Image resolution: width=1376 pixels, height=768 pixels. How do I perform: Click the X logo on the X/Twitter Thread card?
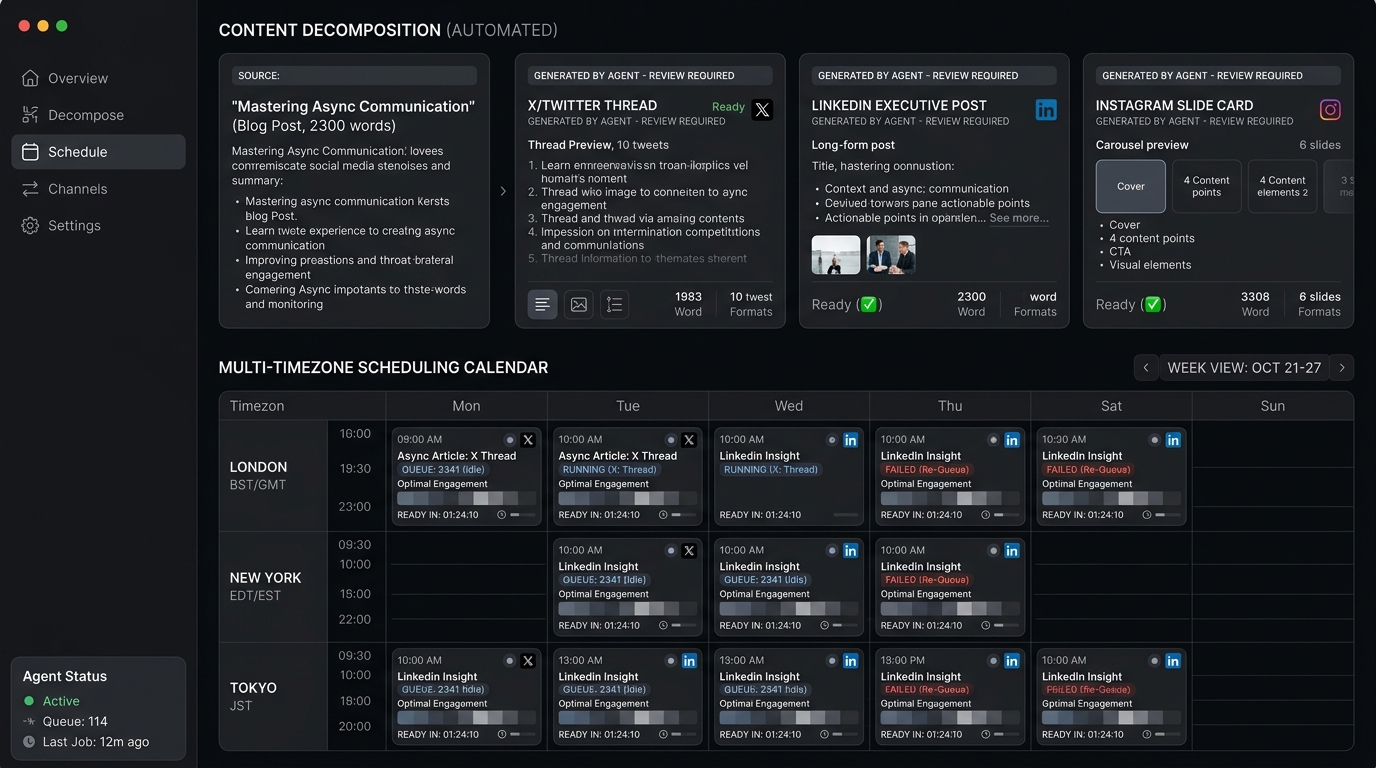pyautogui.click(x=762, y=110)
